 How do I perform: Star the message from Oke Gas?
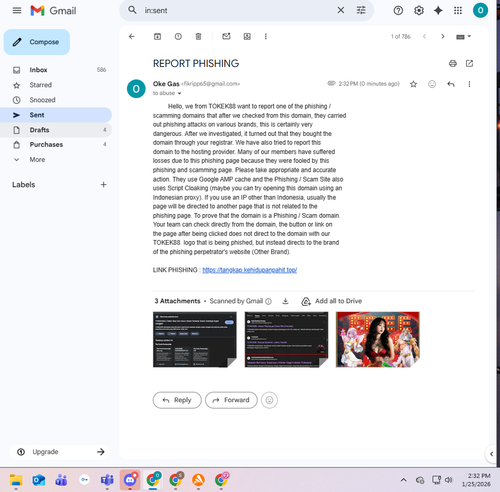(x=413, y=84)
